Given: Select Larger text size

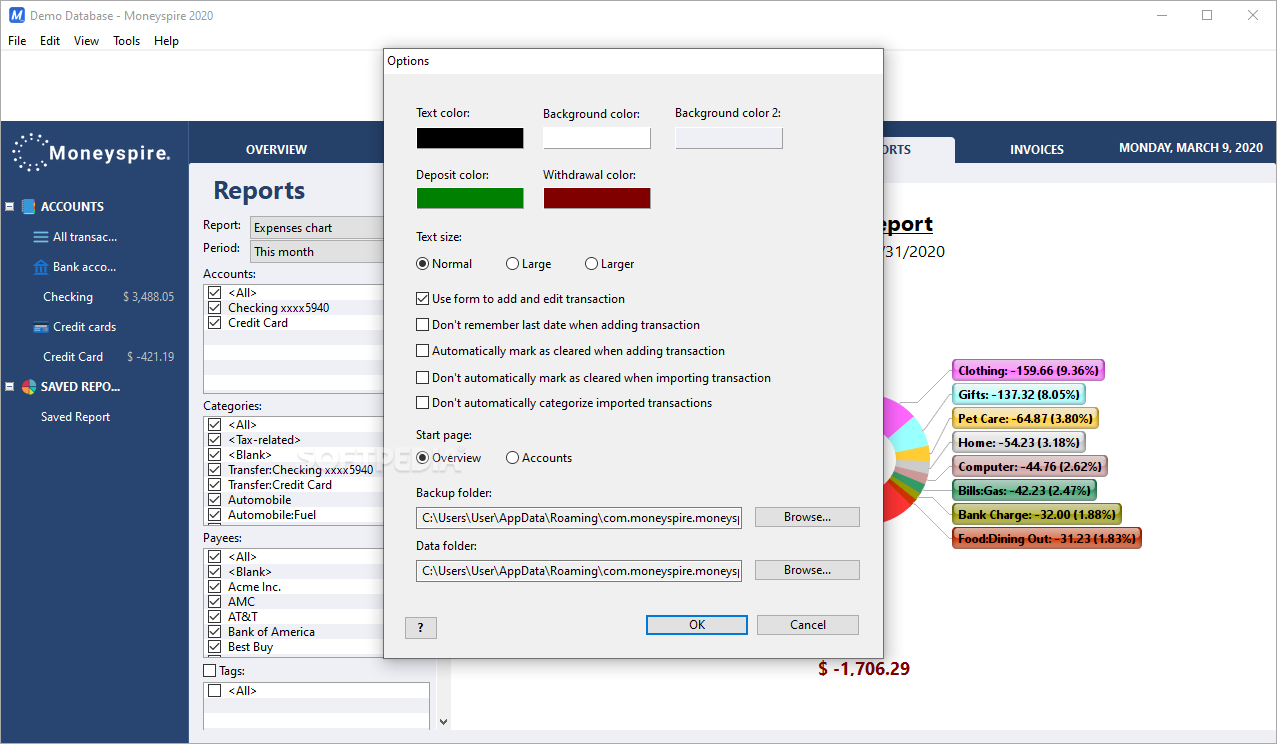Looking at the screenshot, I should coord(610,264).
